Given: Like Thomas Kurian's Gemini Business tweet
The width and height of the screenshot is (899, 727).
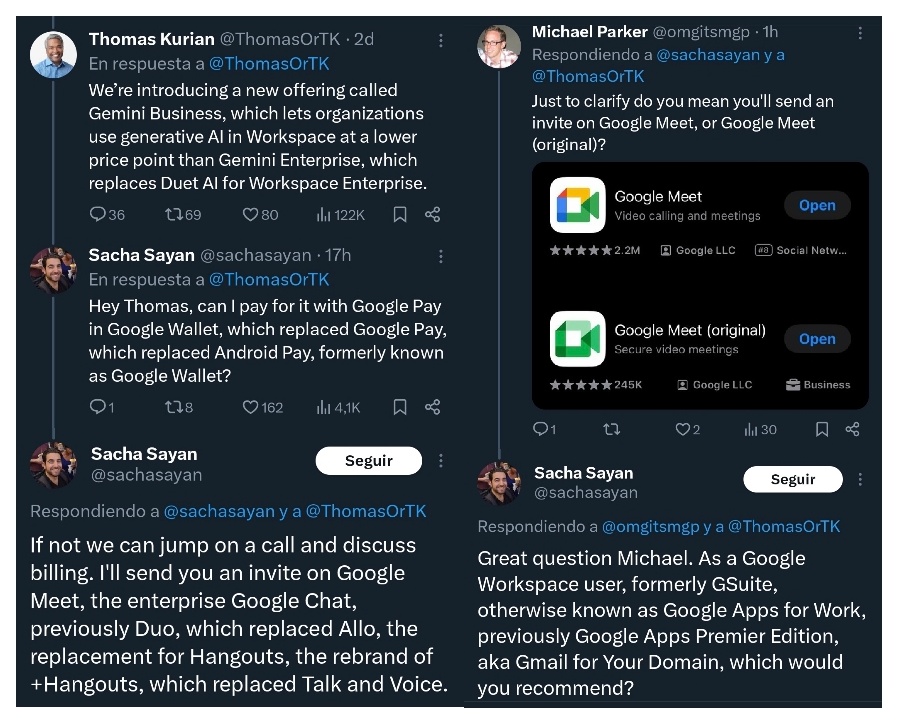Looking at the screenshot, I should (250, 214).
